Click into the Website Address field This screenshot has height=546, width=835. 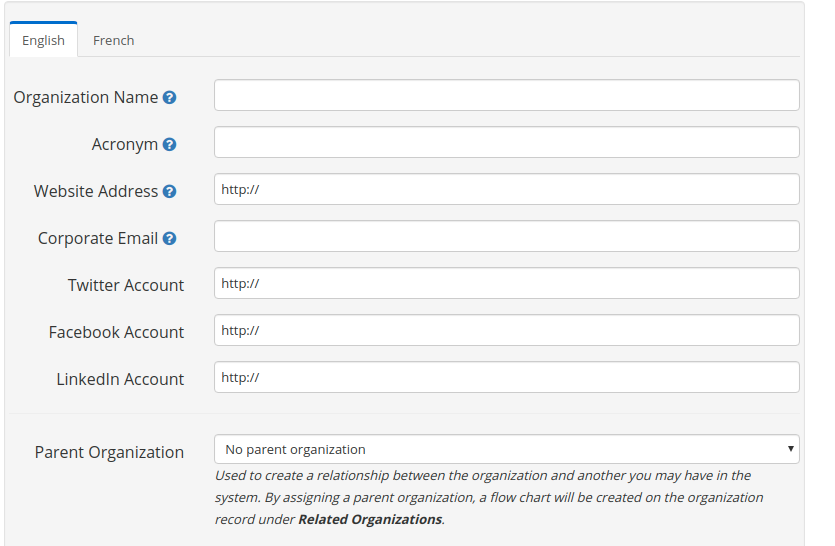pos(506,189)
